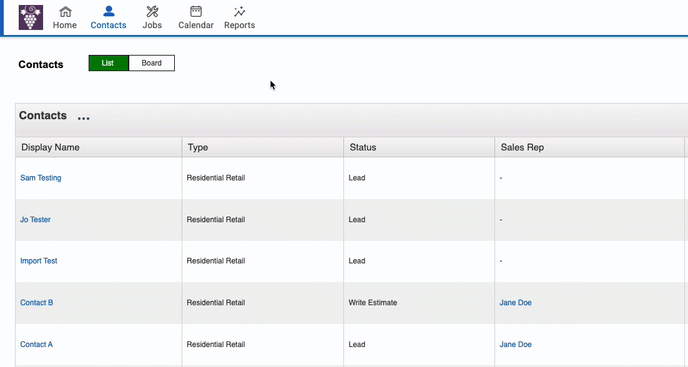Click Residential Retail type for Contact B

(x=216, y=302)
